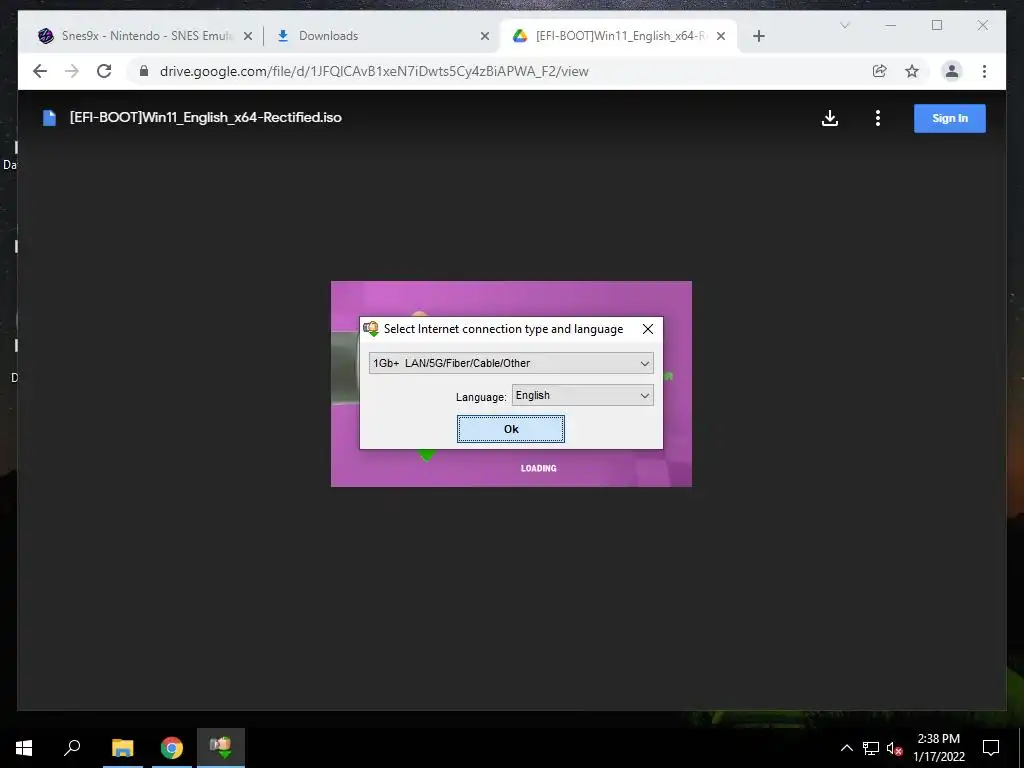Open the network status tray icon
Screen dimensions: 1024x768
pyautogui.click(x=871, y=748)
